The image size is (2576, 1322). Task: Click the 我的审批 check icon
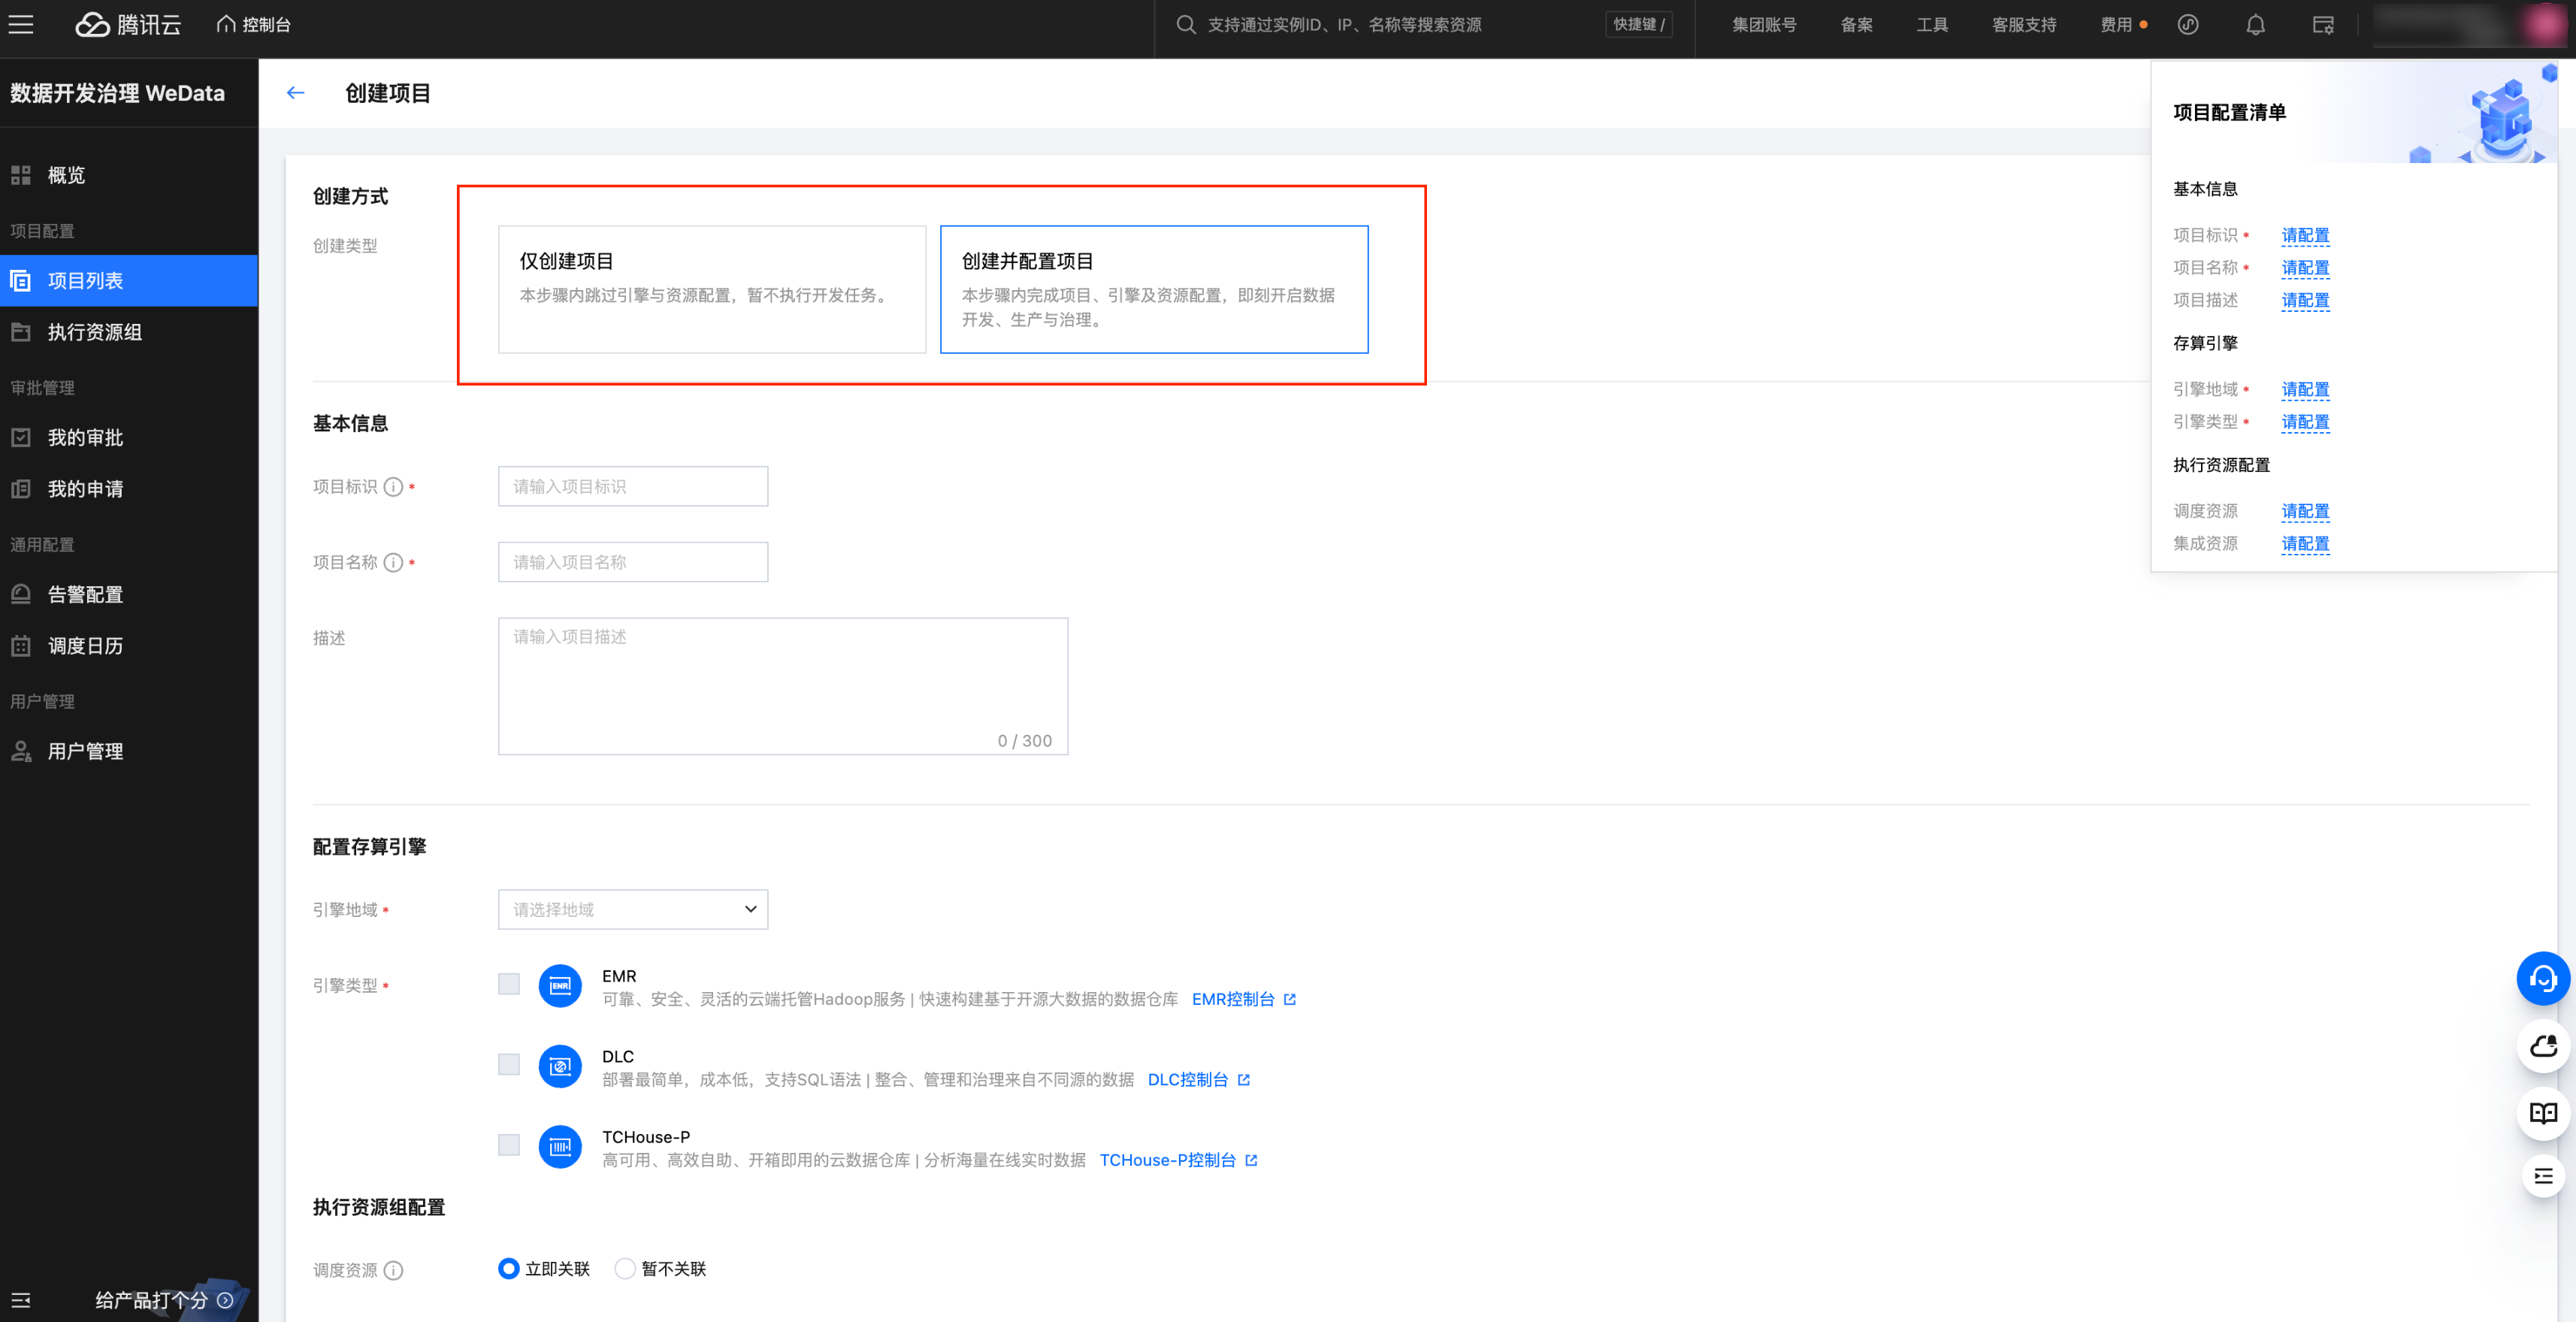click(x=21, y=438)
